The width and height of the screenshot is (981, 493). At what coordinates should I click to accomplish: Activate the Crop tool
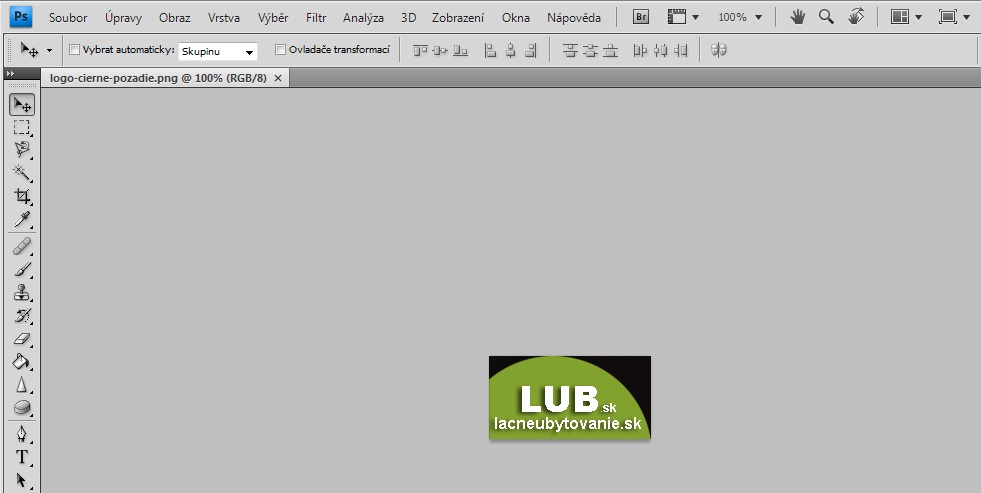coord(22,196)
